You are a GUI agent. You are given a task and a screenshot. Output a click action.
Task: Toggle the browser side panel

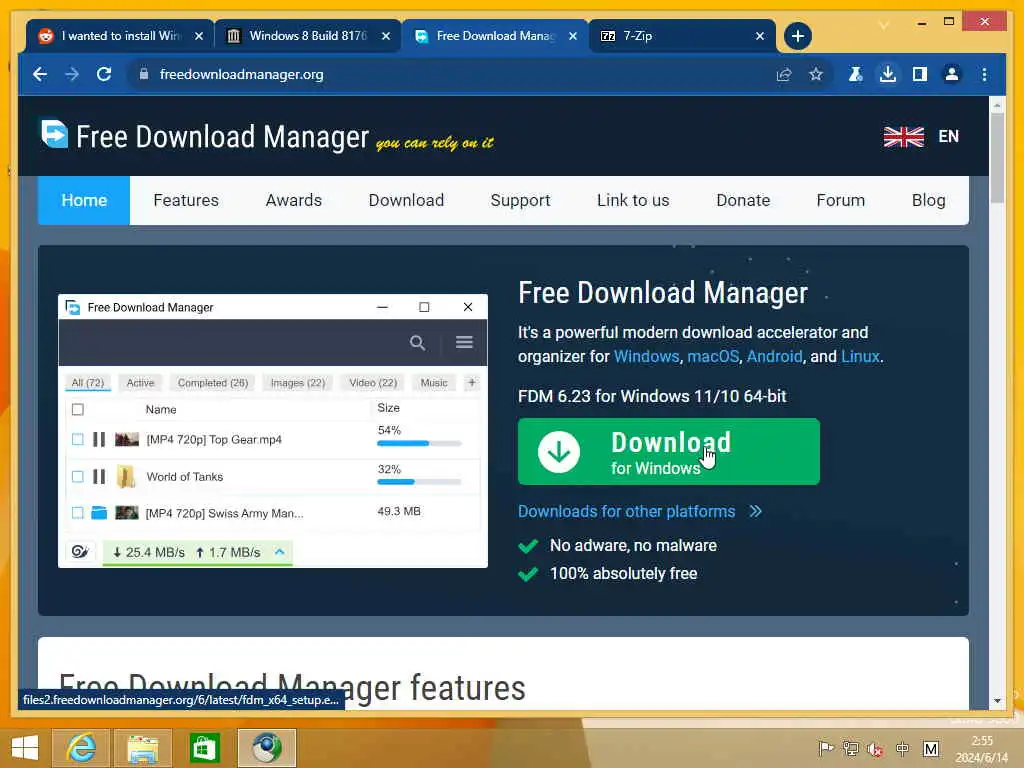tap(920, 74)
